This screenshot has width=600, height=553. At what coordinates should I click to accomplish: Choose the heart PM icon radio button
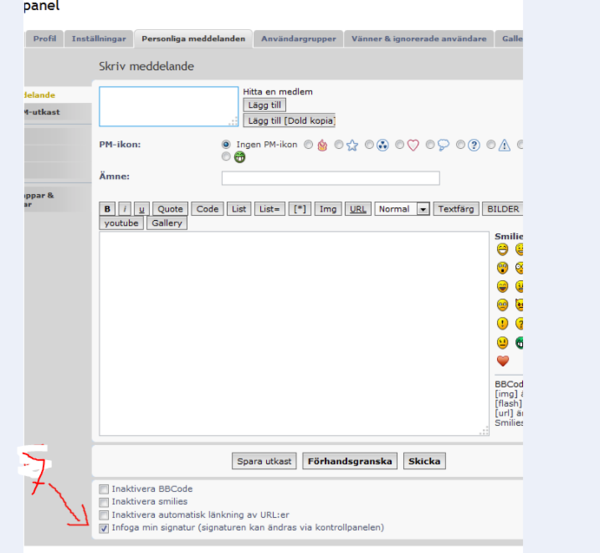coord(399,144)
